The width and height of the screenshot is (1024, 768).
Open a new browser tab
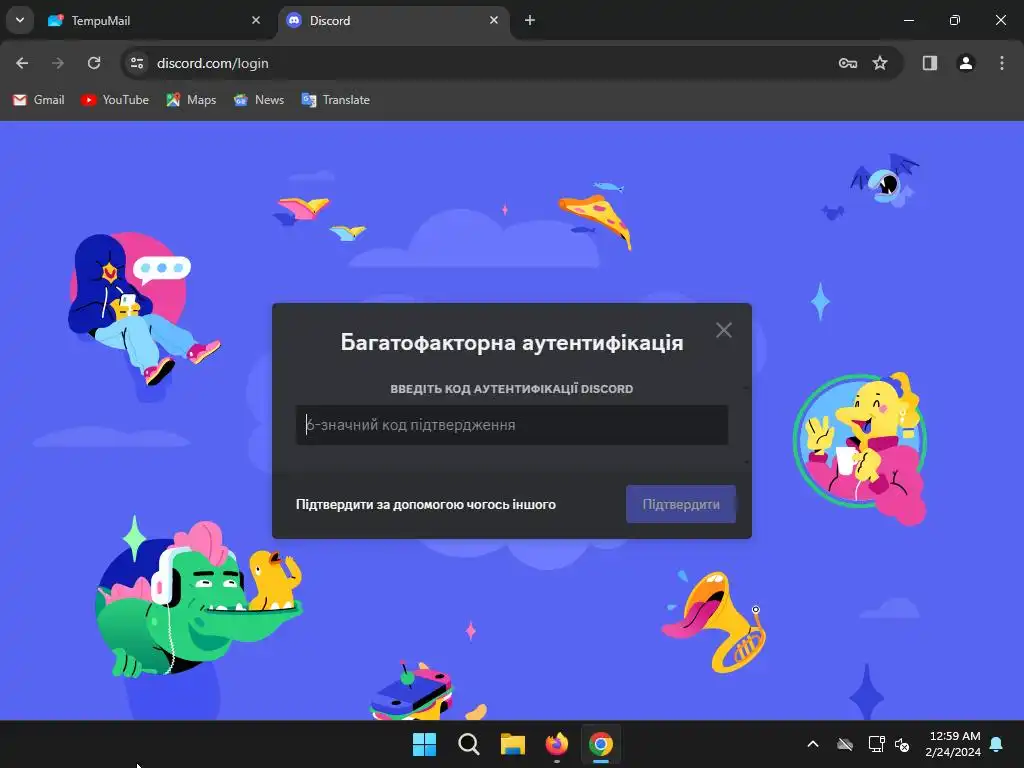pos(530,20)
